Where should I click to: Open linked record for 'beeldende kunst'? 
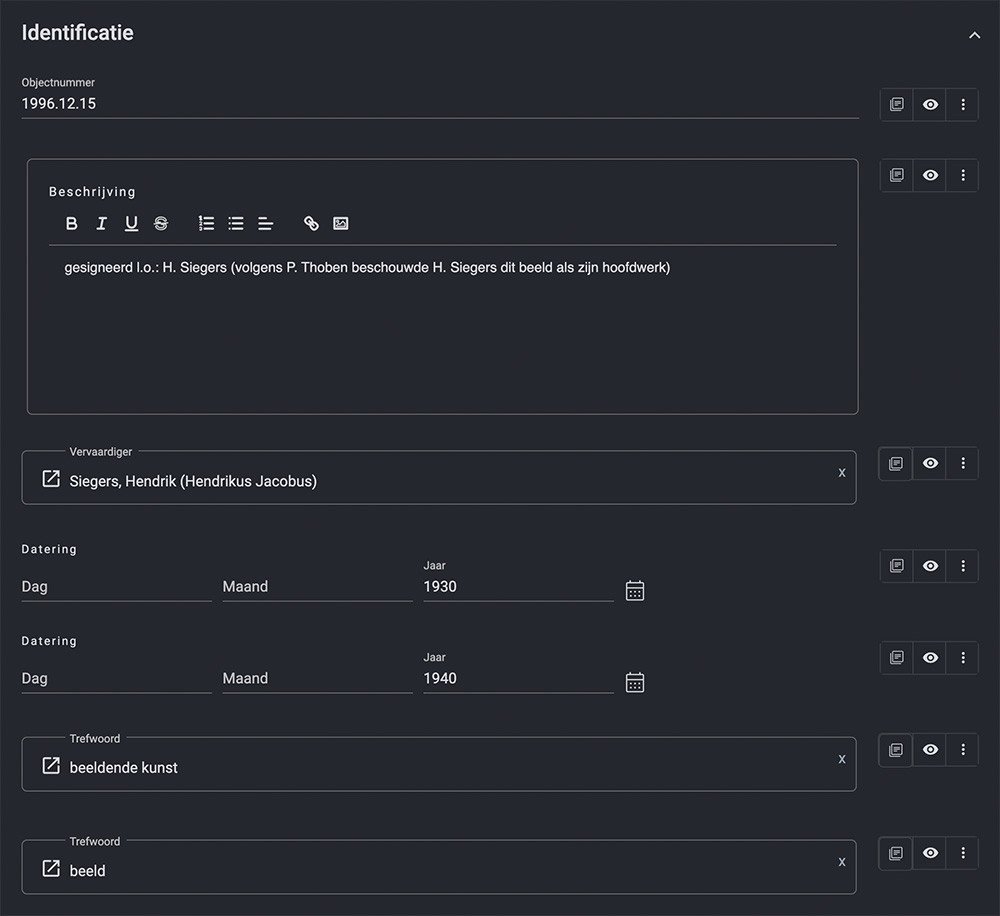coord(51,766)
